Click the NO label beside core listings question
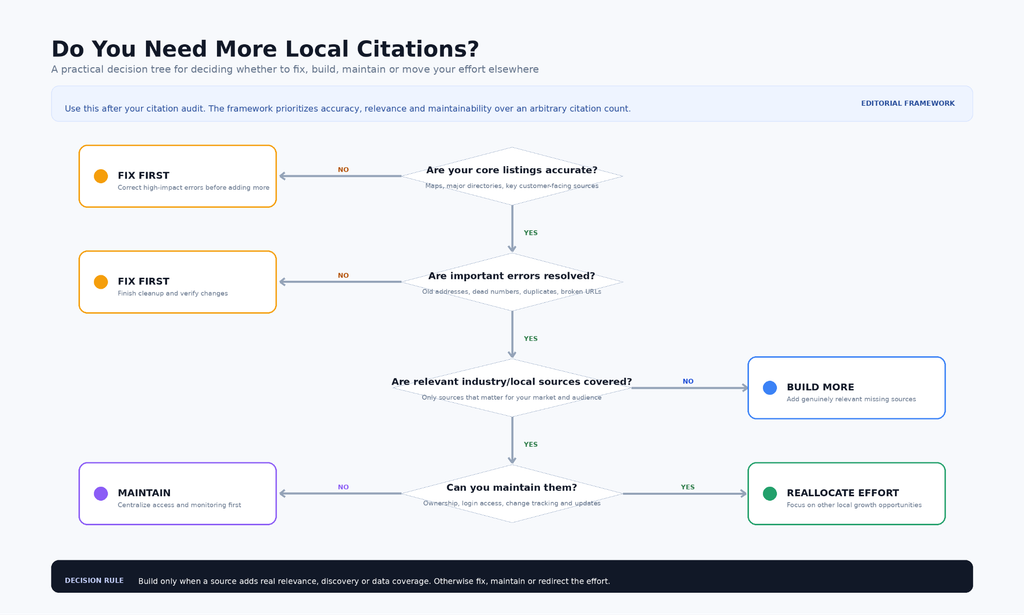This screenshot has width=1024, height=615. point(344,170)
